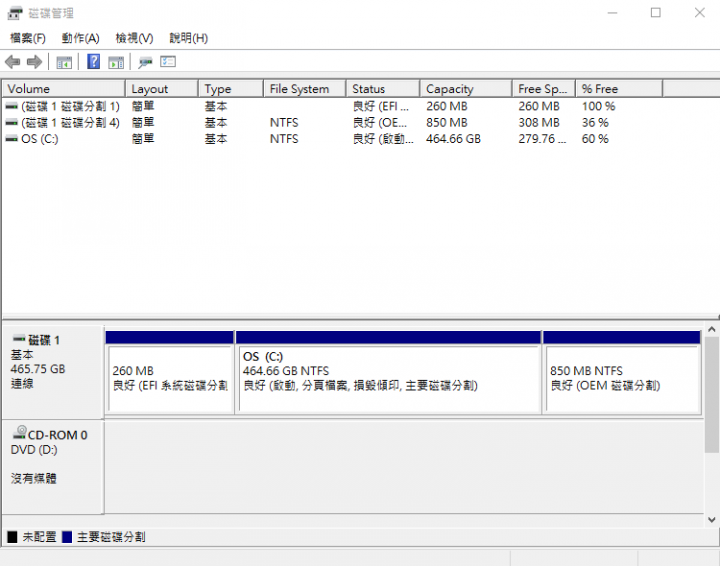This screenshot has height=566, width=720.
Task: Click the Forward arrow toolbar icon
Action: pyautogui.click(x=34, y=62)
